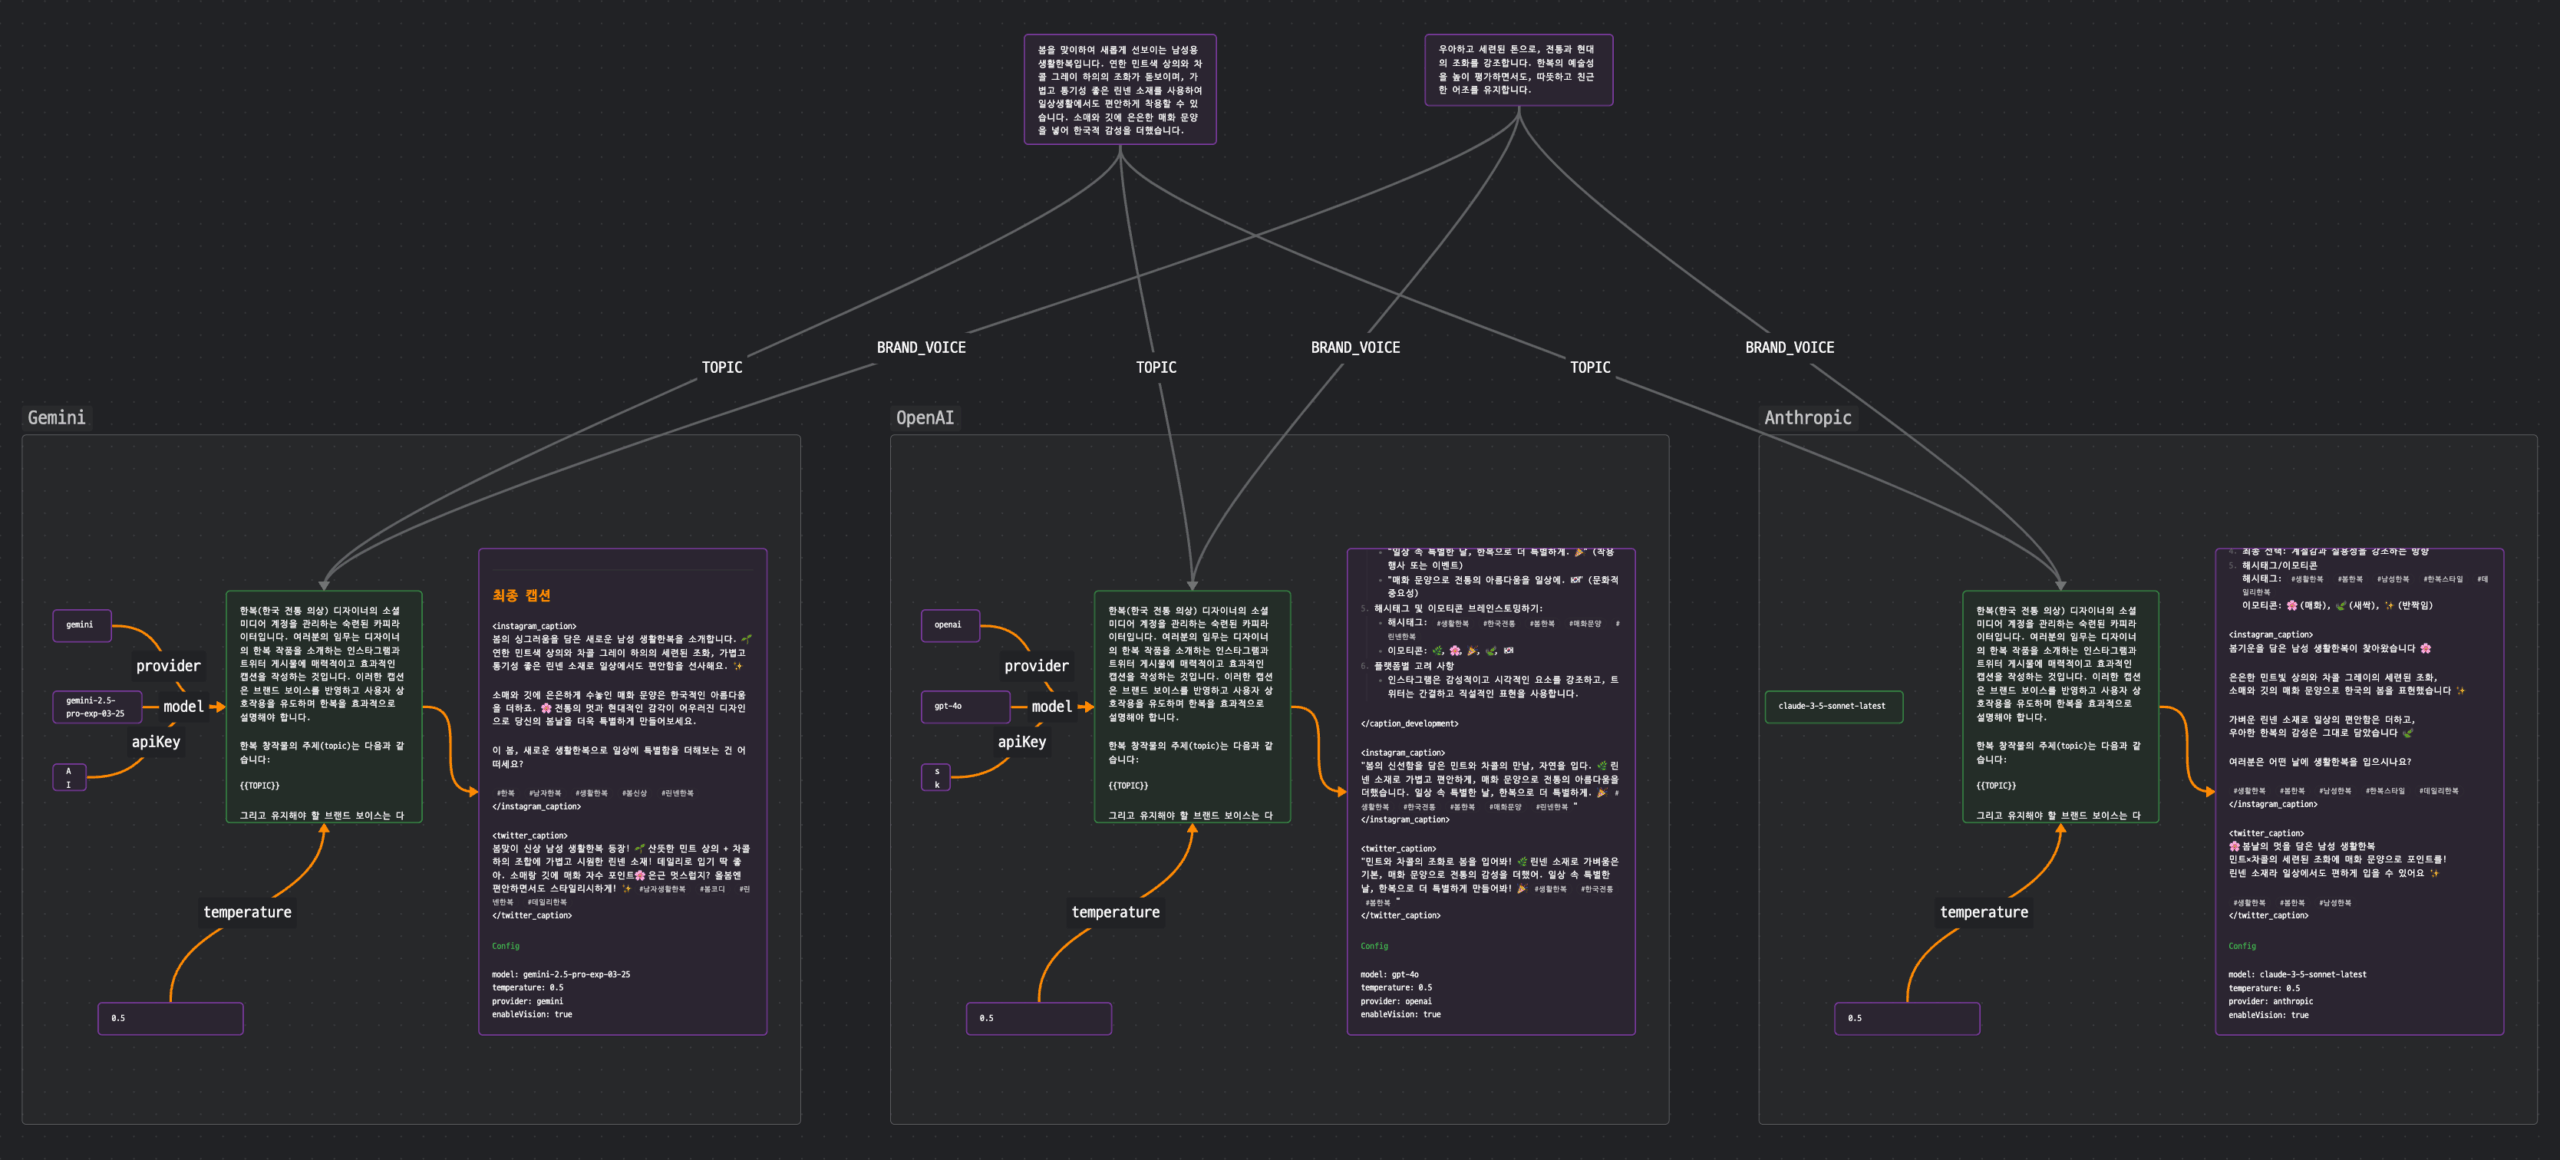Click the green 'Config' heading in OpenAI output

click(1374, 946)
